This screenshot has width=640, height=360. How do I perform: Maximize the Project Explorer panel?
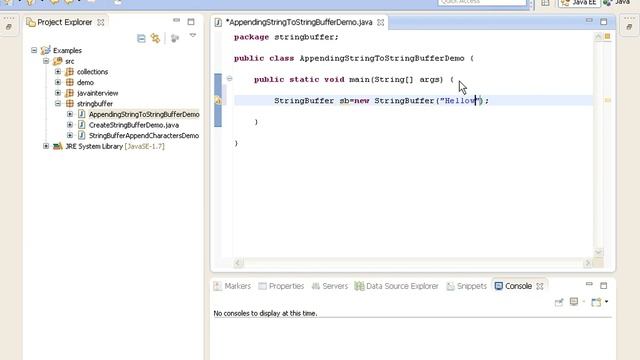click(191, 22)
